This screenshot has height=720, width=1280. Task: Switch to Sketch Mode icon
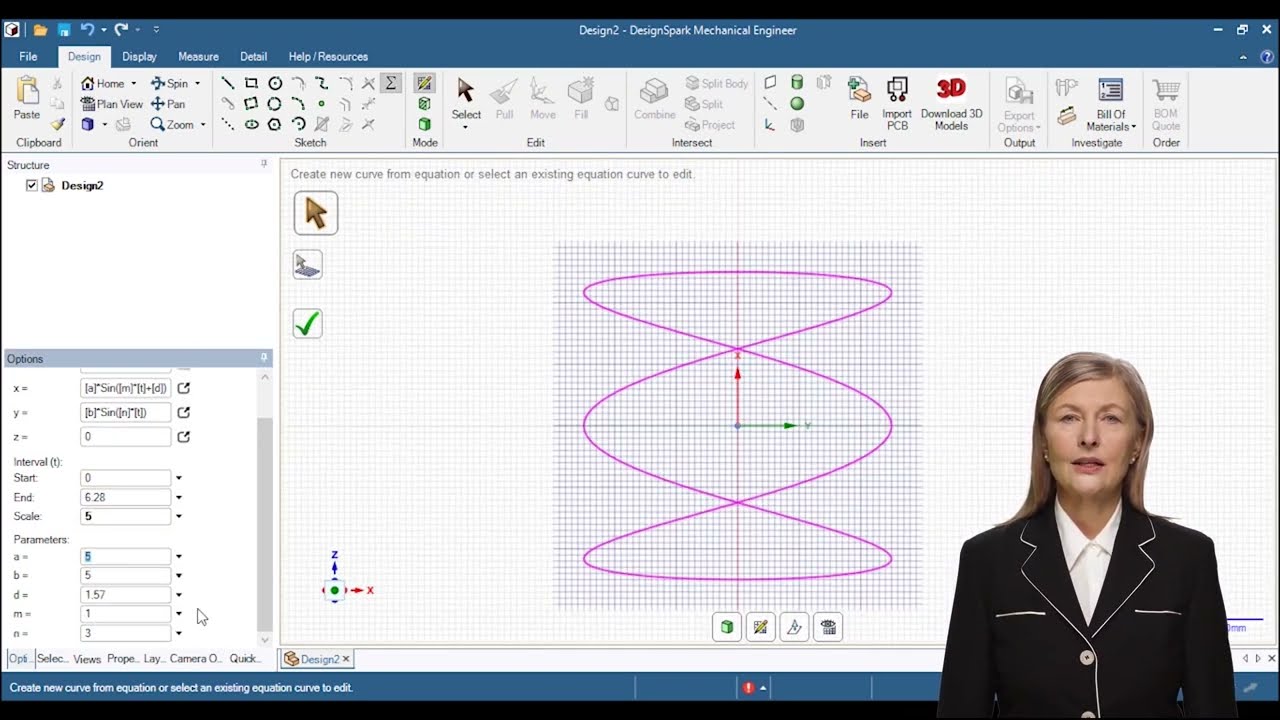[x=425, y=84]
